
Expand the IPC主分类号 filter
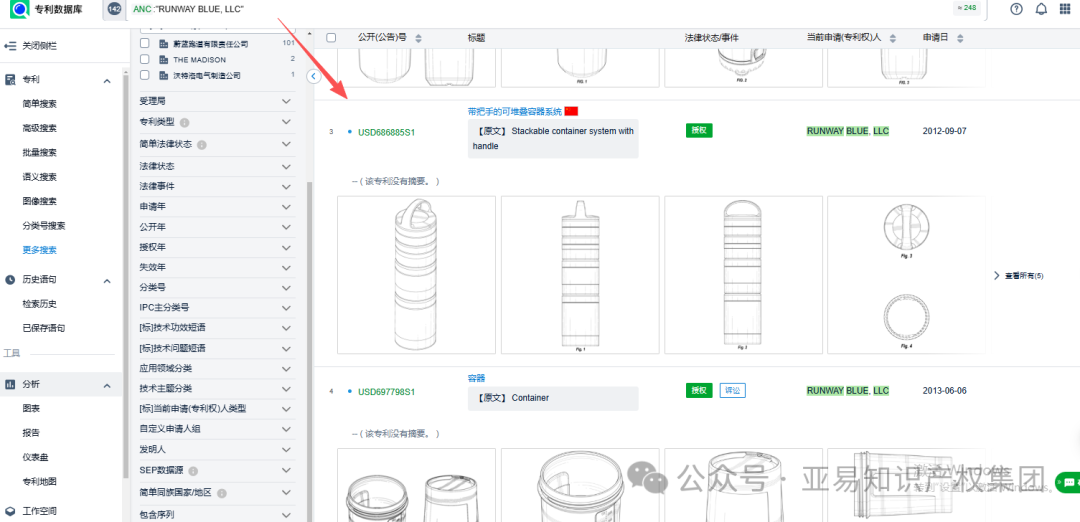pos(287,307)
